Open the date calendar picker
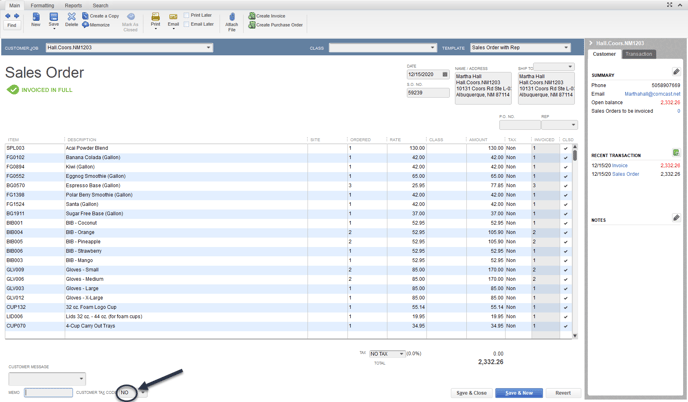 click(x=445, y=75)
